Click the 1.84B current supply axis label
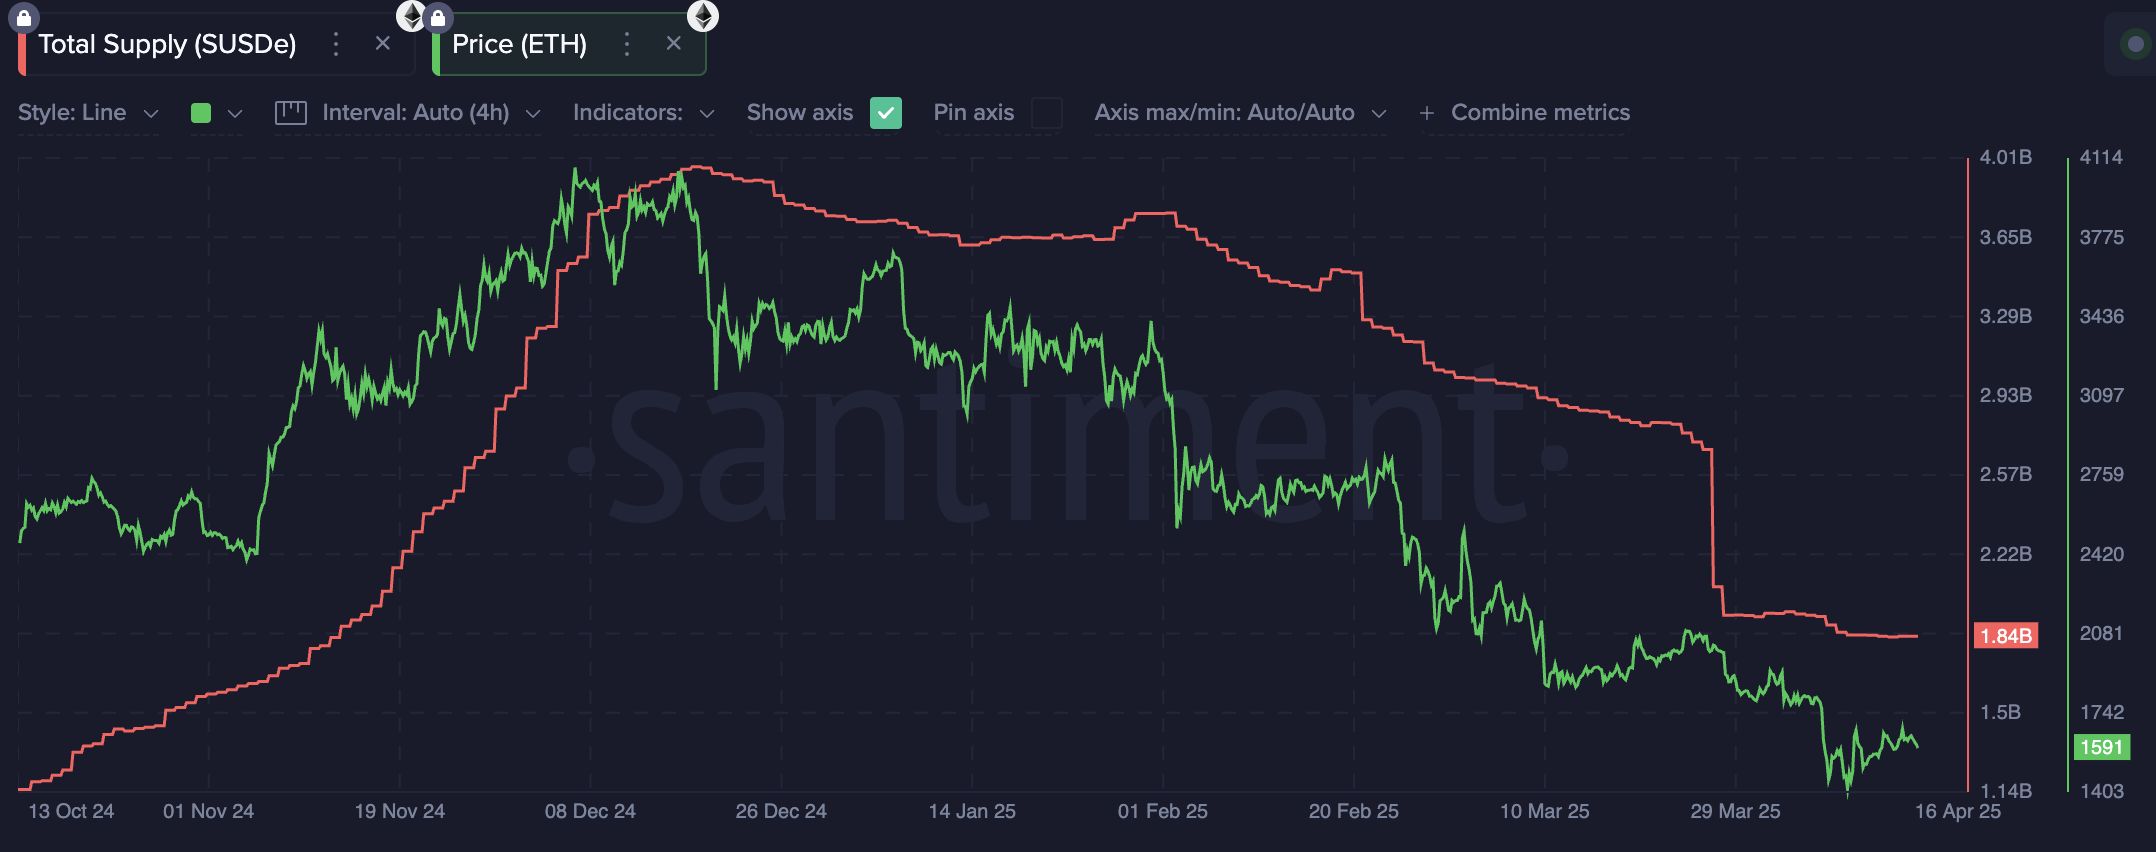This screenshot has height=852, width=2156. coord(2005,636)
